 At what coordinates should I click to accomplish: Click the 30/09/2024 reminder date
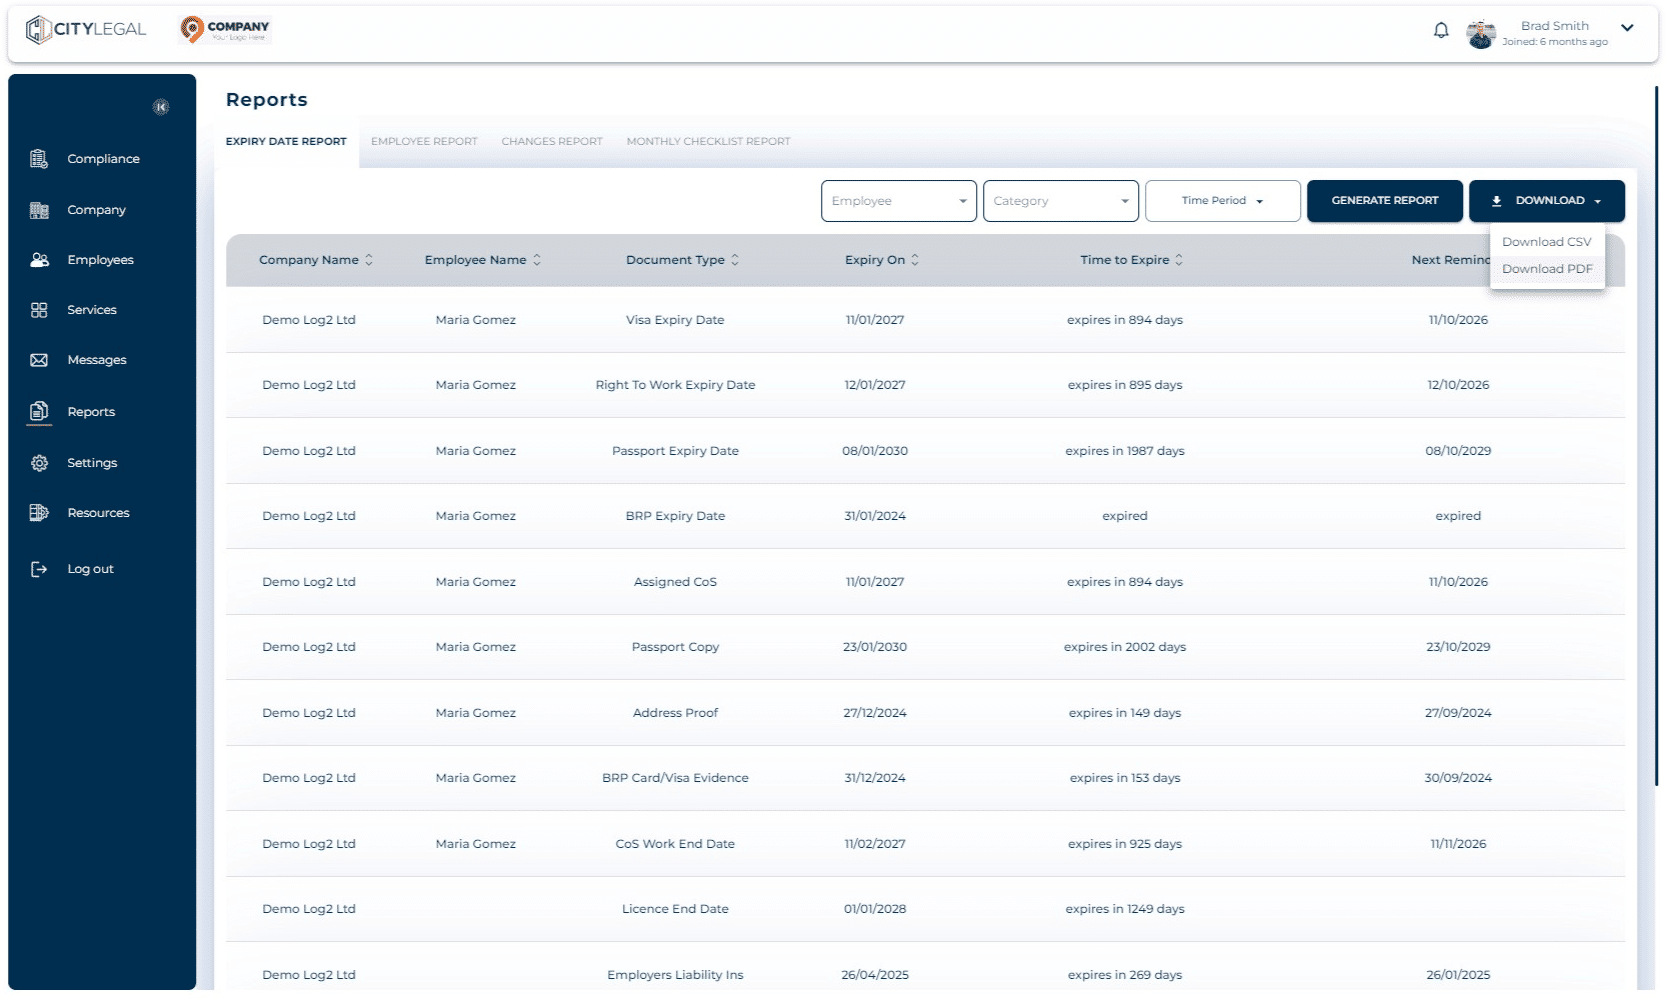[1458, 778]
